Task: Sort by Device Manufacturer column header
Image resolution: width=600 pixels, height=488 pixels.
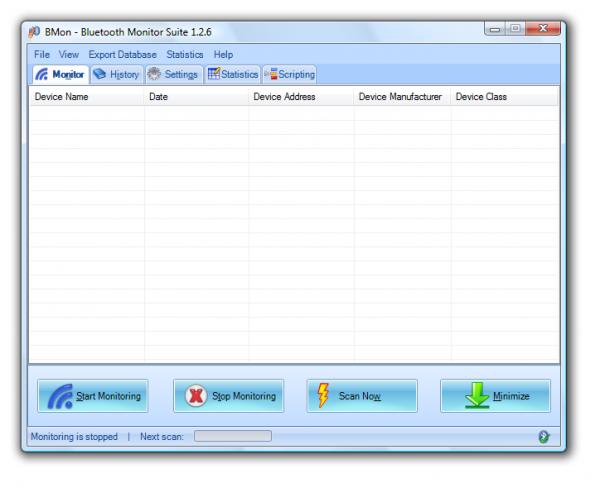Action: (402, 96)
